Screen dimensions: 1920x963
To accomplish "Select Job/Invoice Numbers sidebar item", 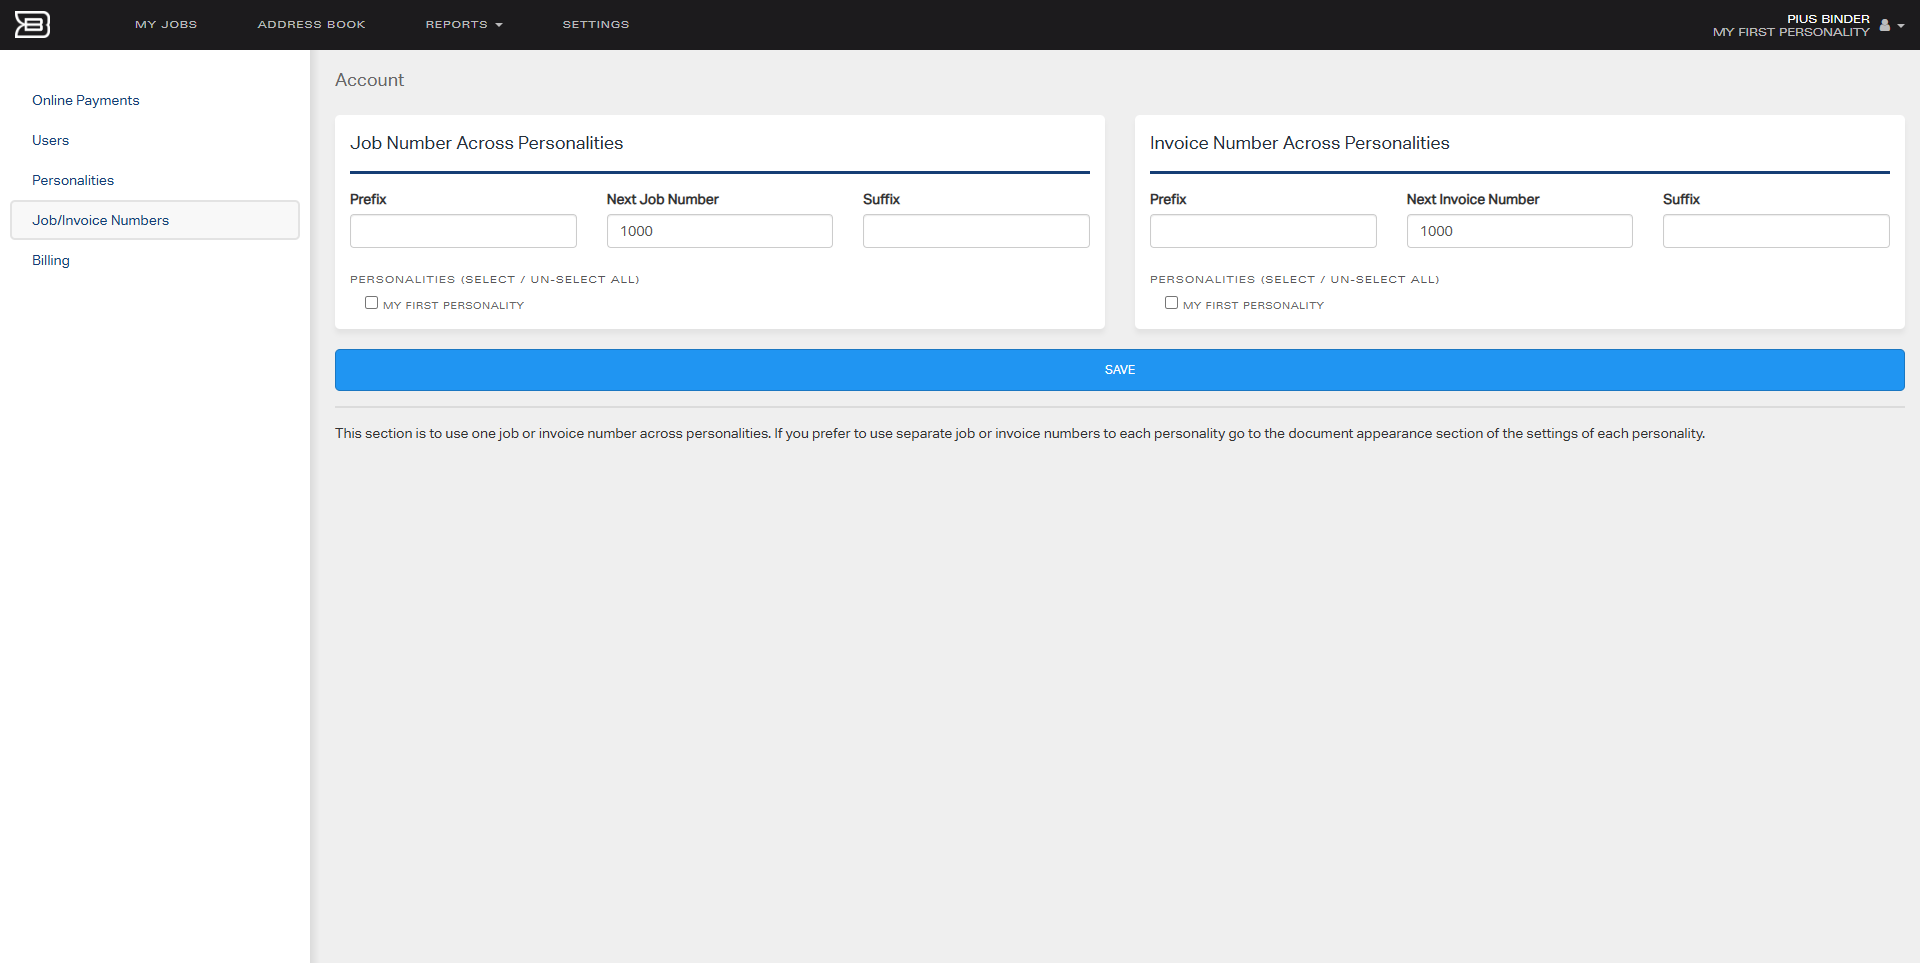I will click(155, 220).
